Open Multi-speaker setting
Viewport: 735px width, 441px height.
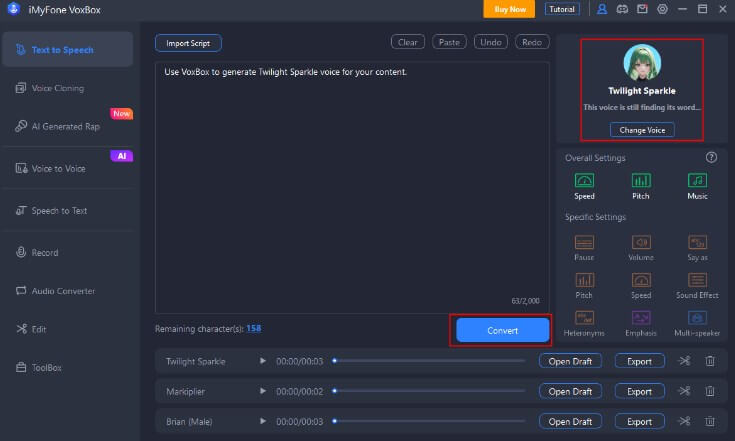pyautogui.click(x=697, y=324)
